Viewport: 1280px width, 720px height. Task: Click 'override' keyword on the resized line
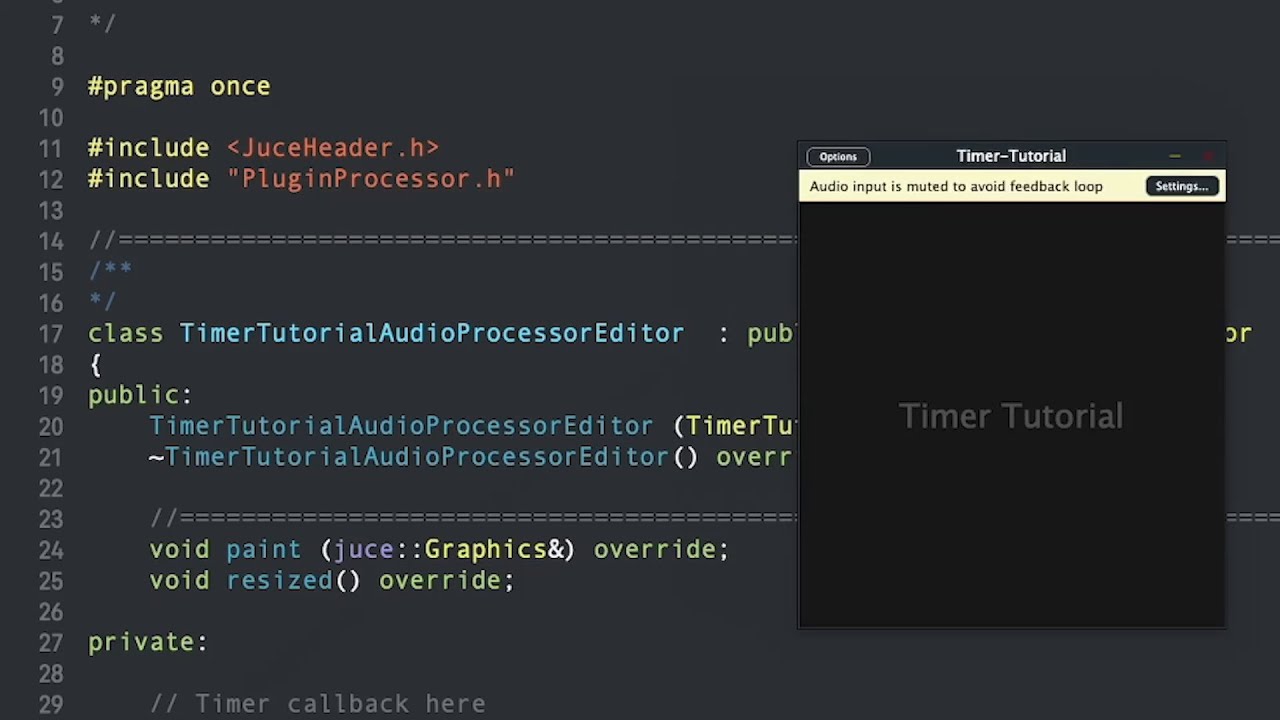[x=439, y=581]
